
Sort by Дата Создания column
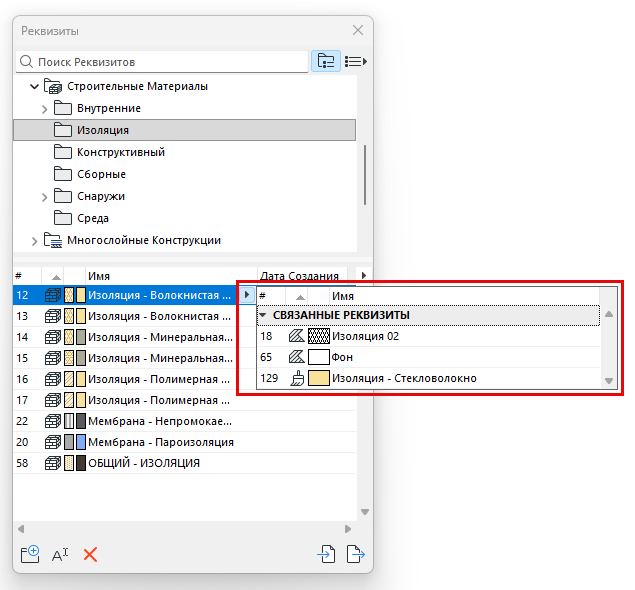302,276
